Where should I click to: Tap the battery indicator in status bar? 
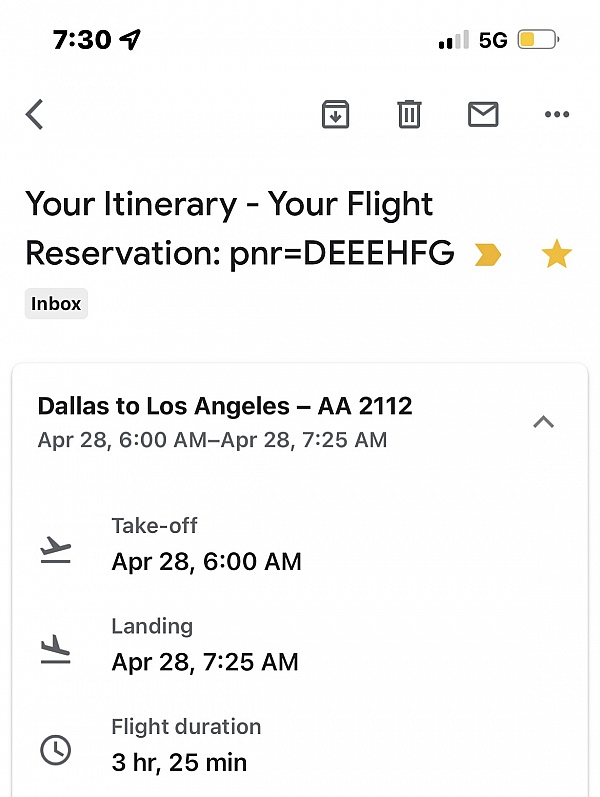click(x=538, y=40)
